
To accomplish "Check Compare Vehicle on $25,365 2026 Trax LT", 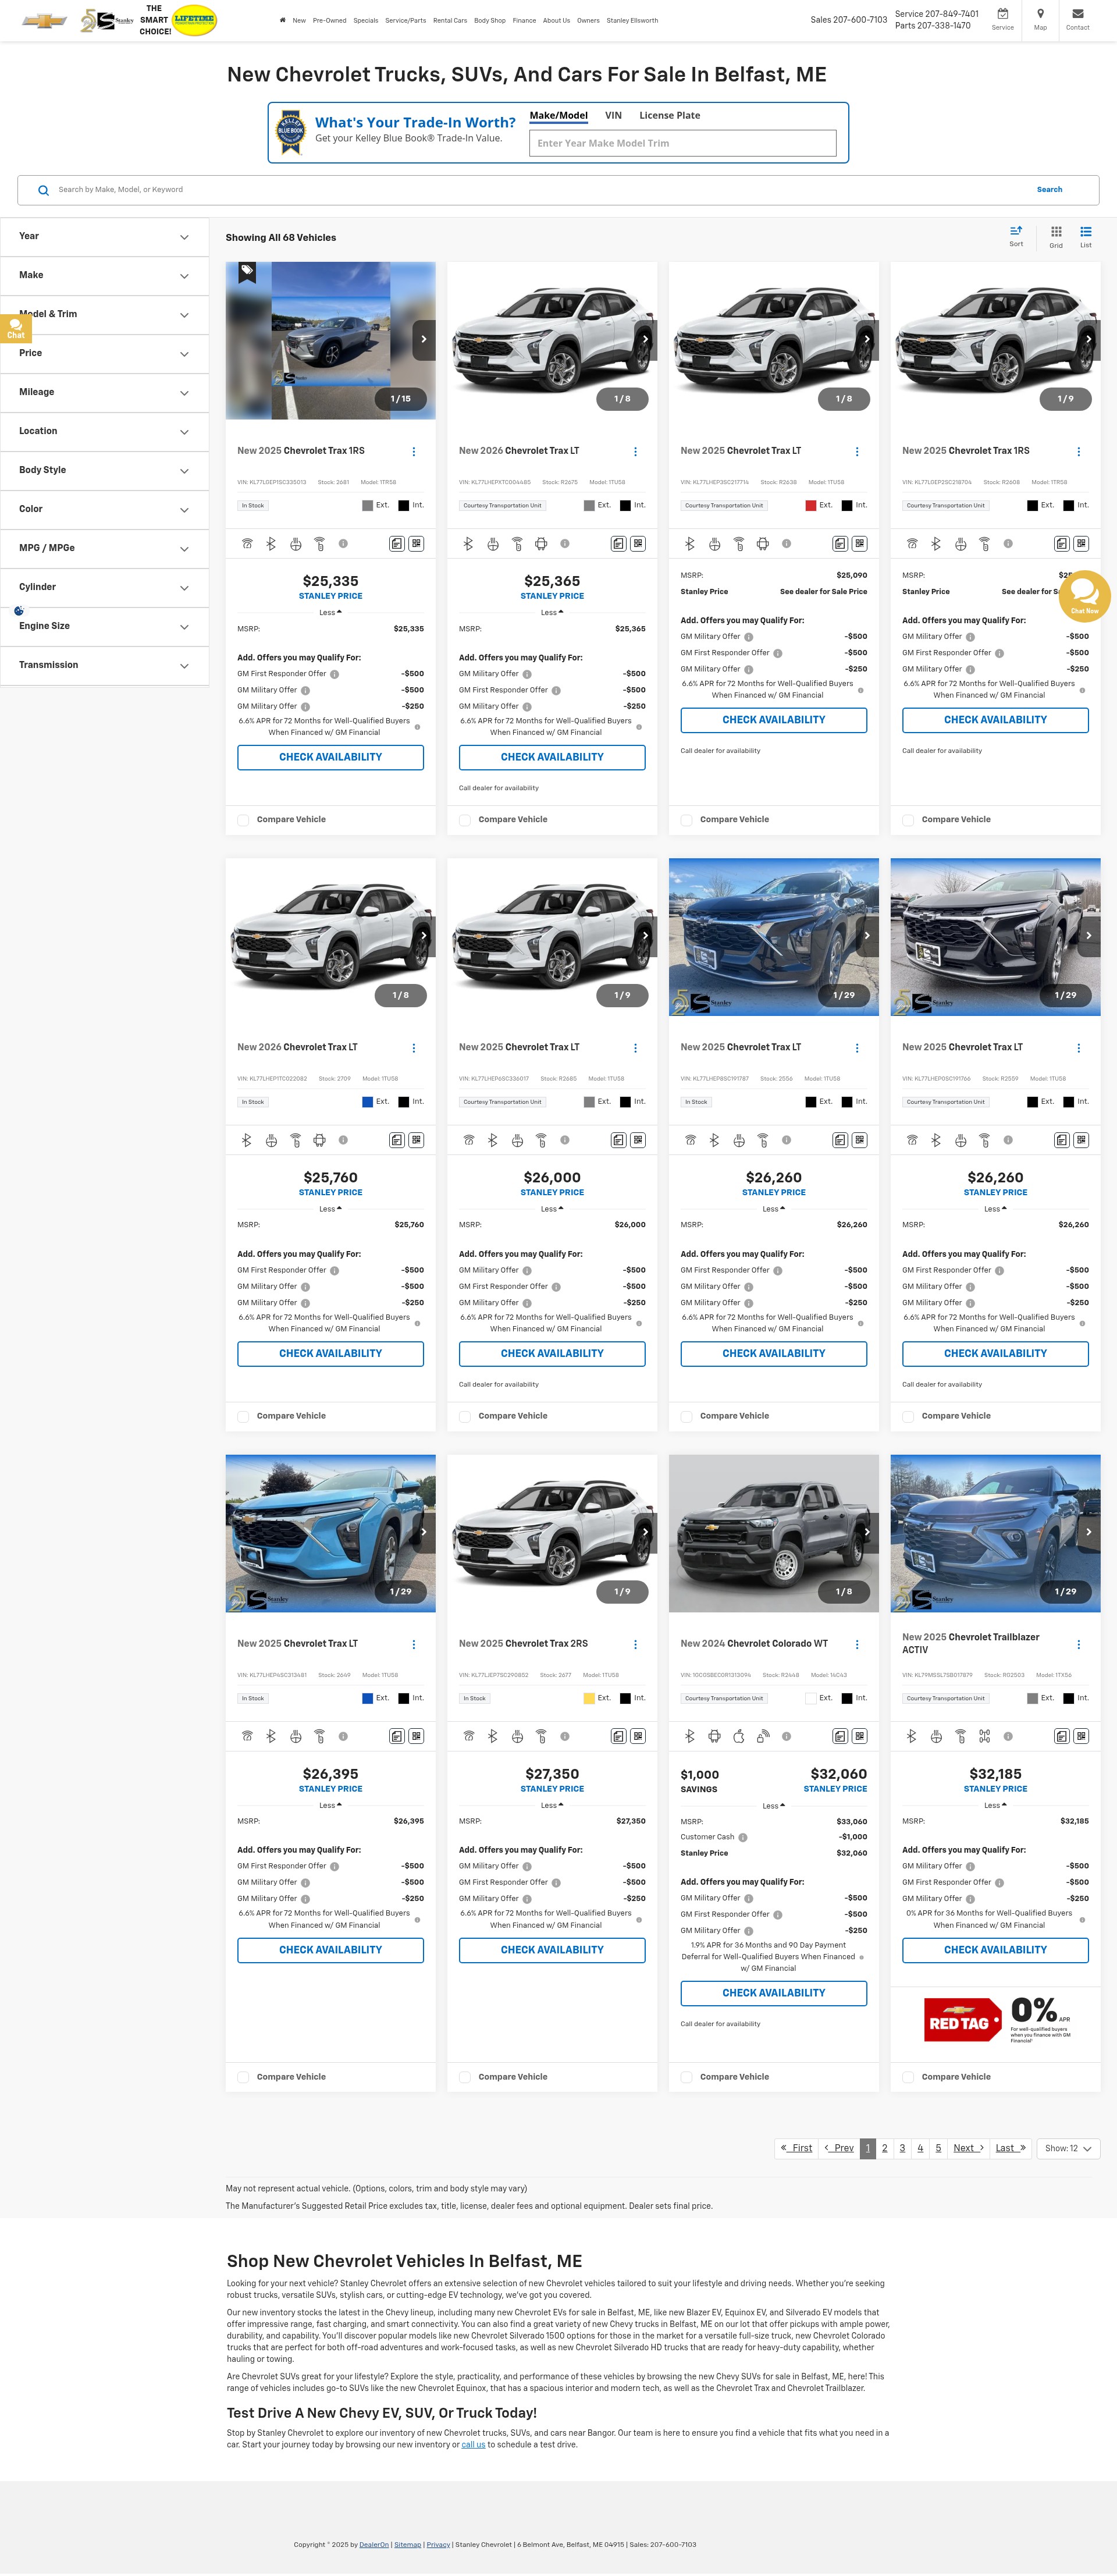I will coord(465,820).
